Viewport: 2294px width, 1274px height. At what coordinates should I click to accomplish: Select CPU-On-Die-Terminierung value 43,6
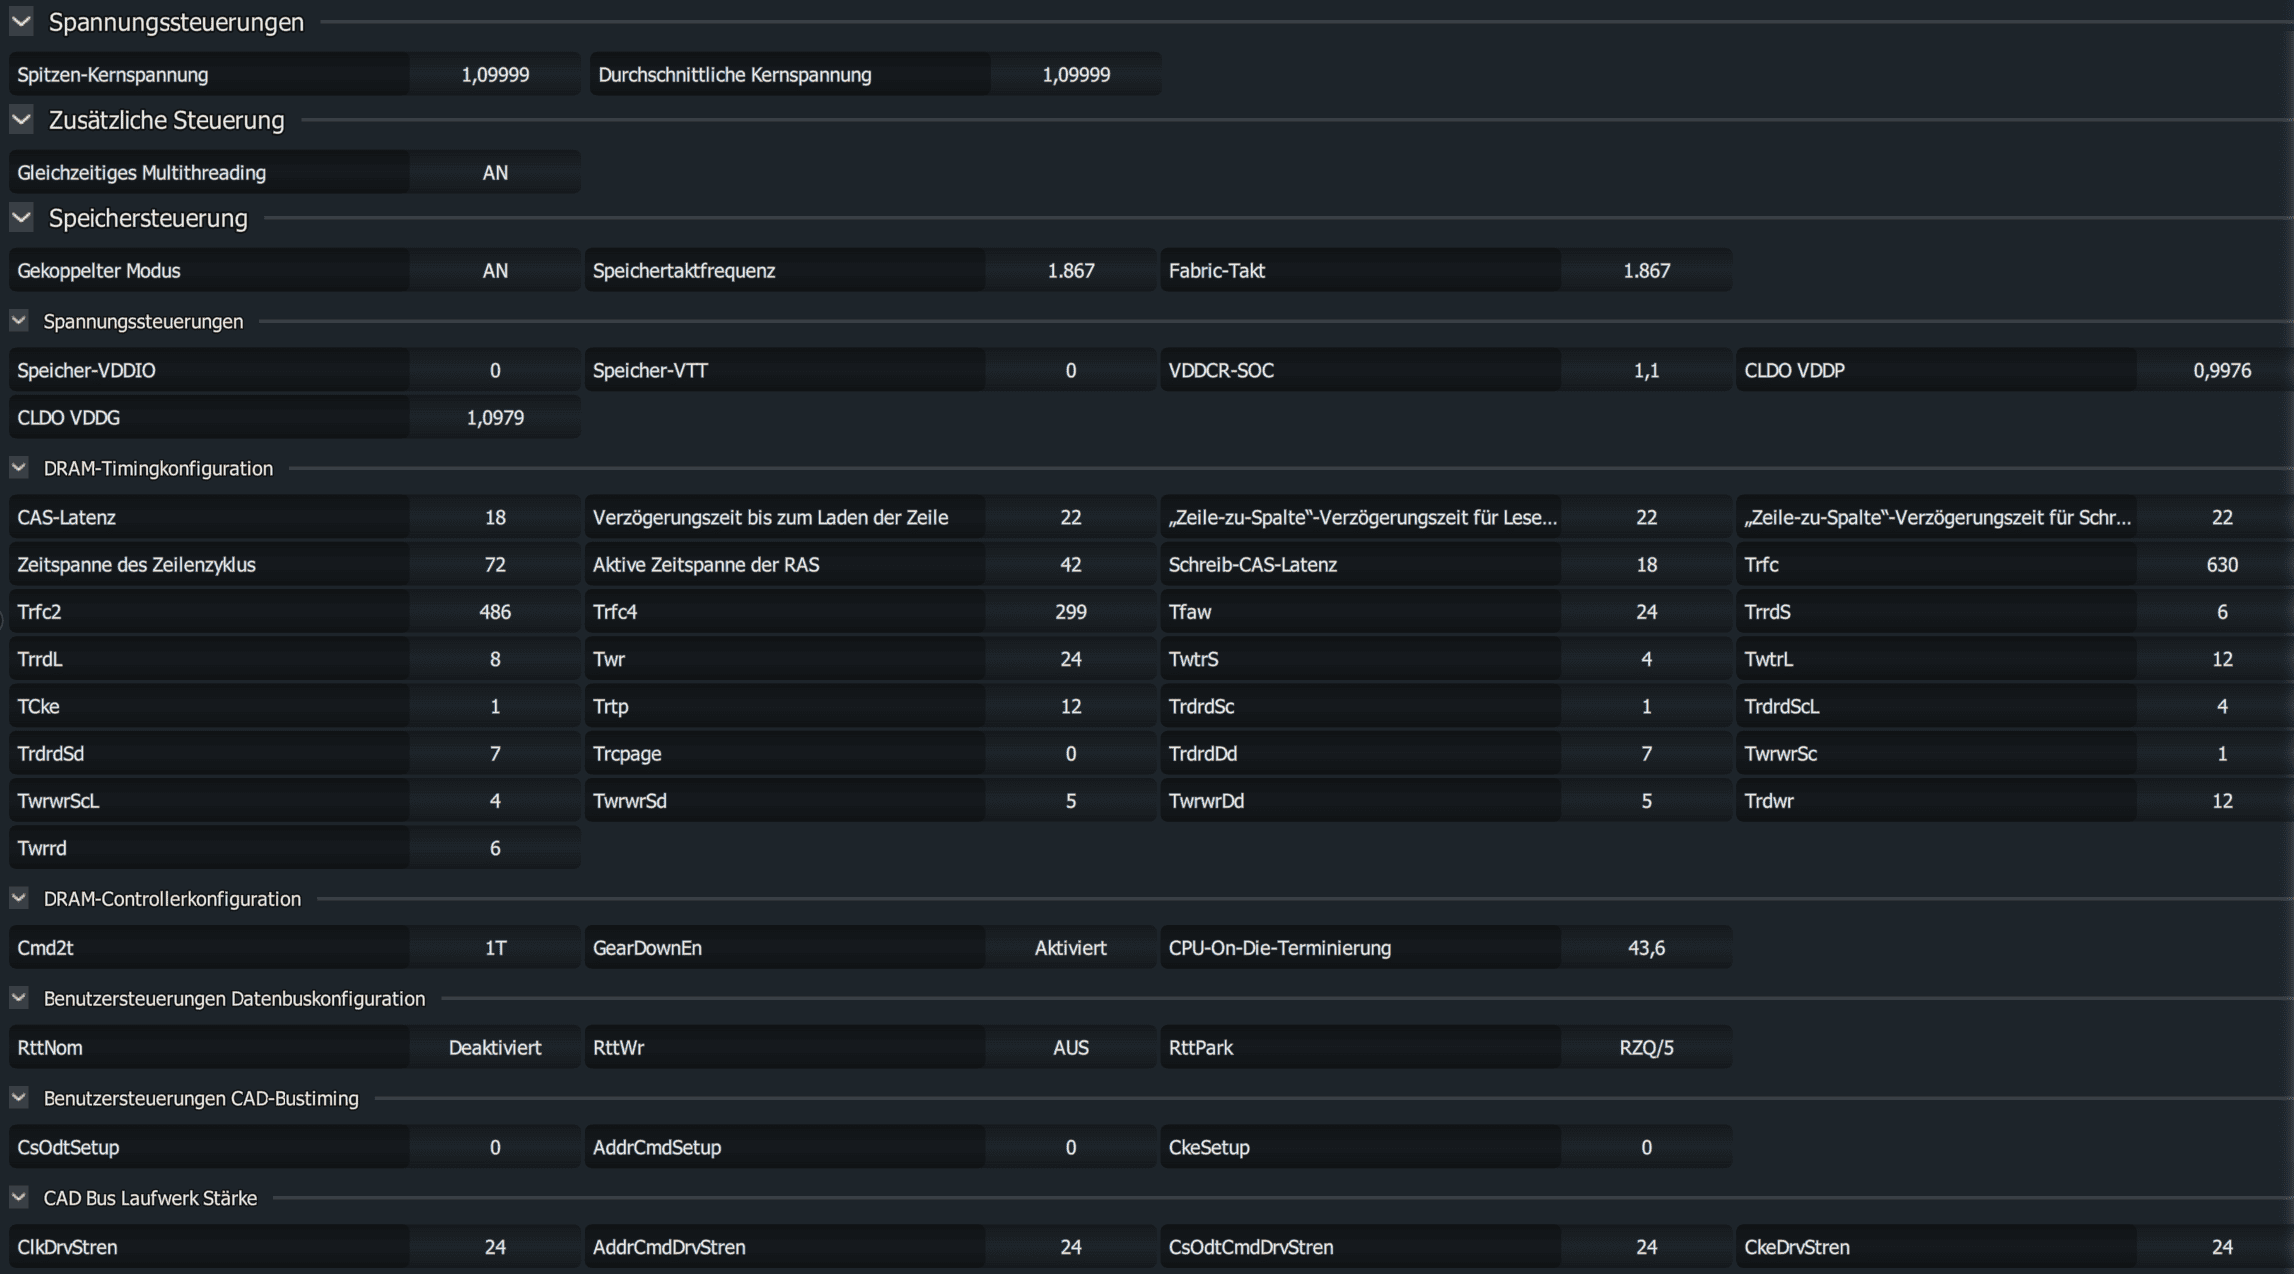pos(1646,947)
